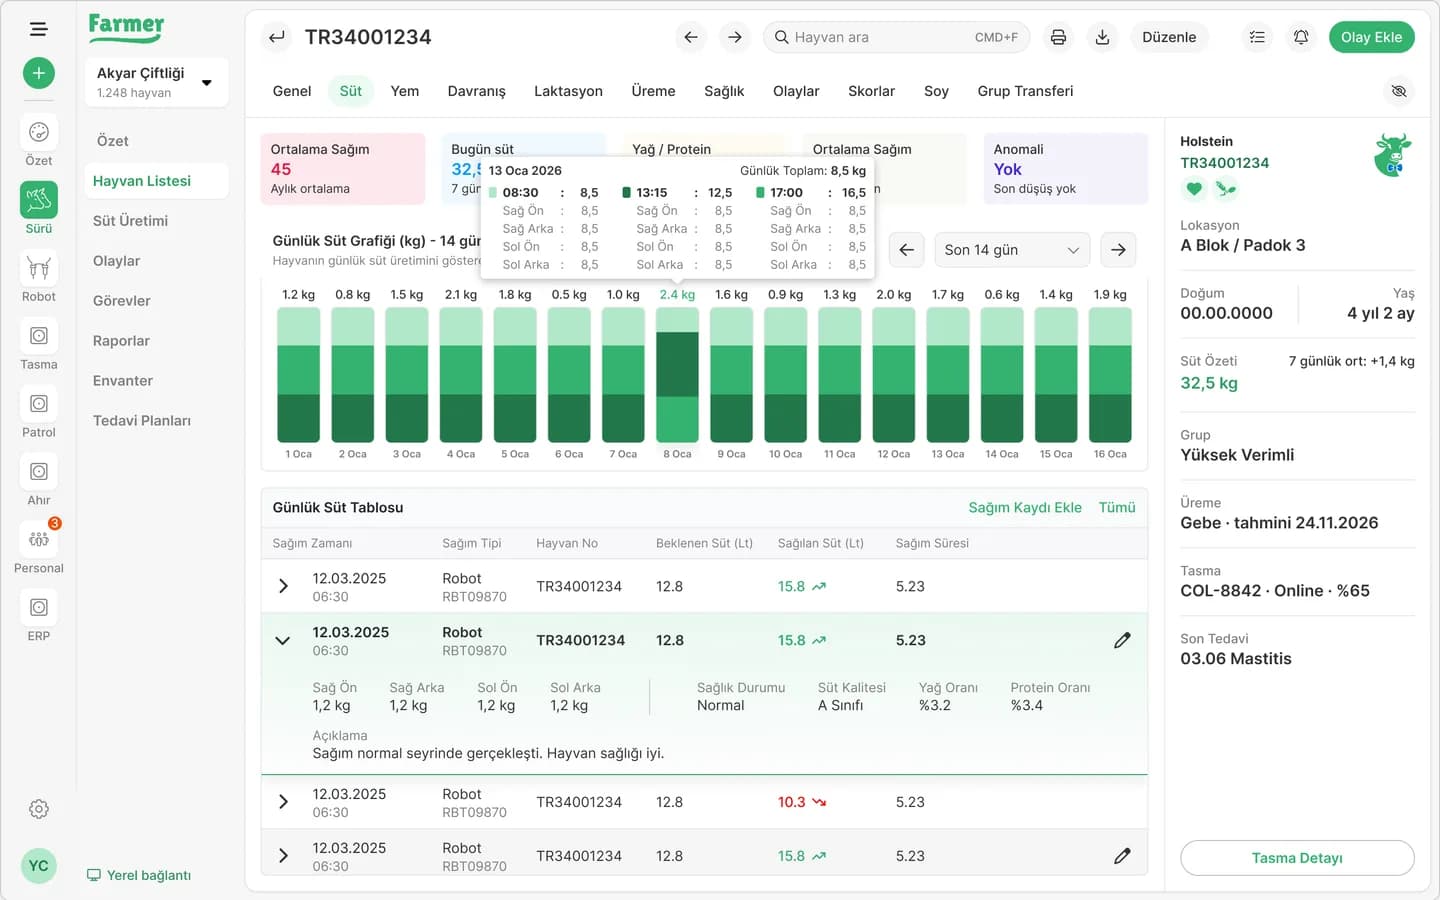This screenshot has width=1440, height=900.
Task: Open the notifications bell
Action: [x=1301, y=37]
